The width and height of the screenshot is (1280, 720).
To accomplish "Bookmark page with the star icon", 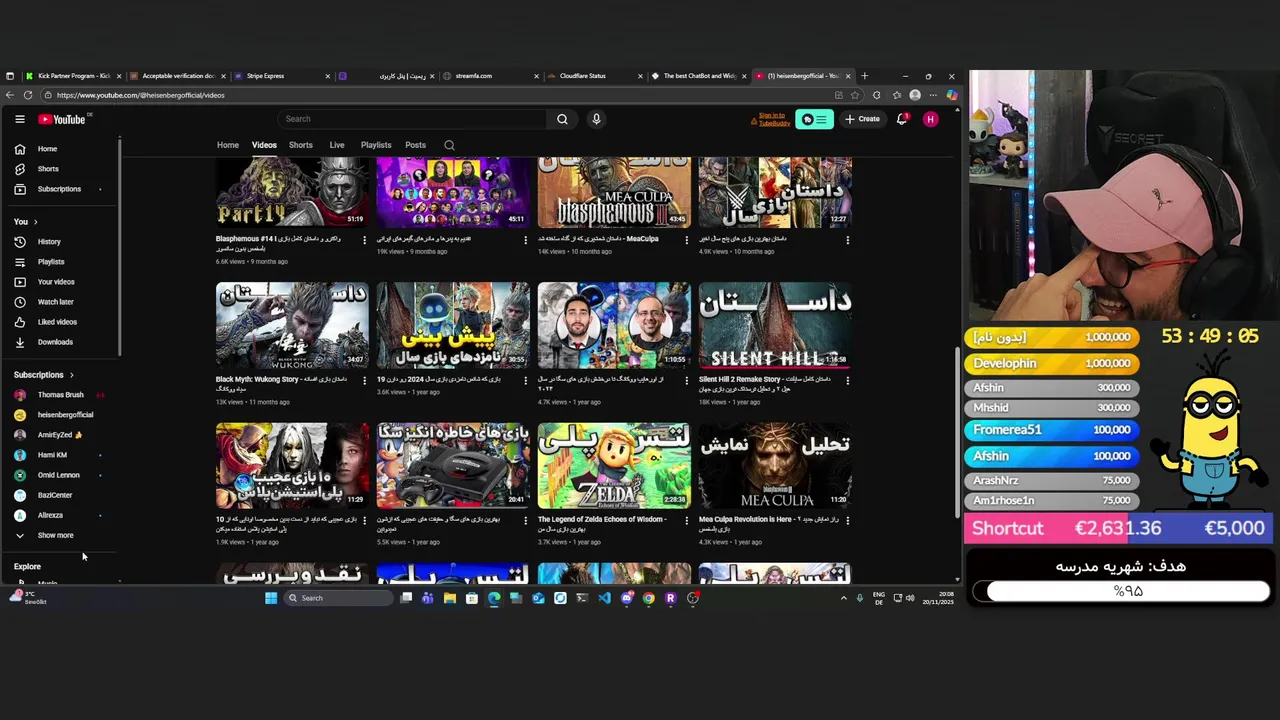I will (x=855, y=95).
